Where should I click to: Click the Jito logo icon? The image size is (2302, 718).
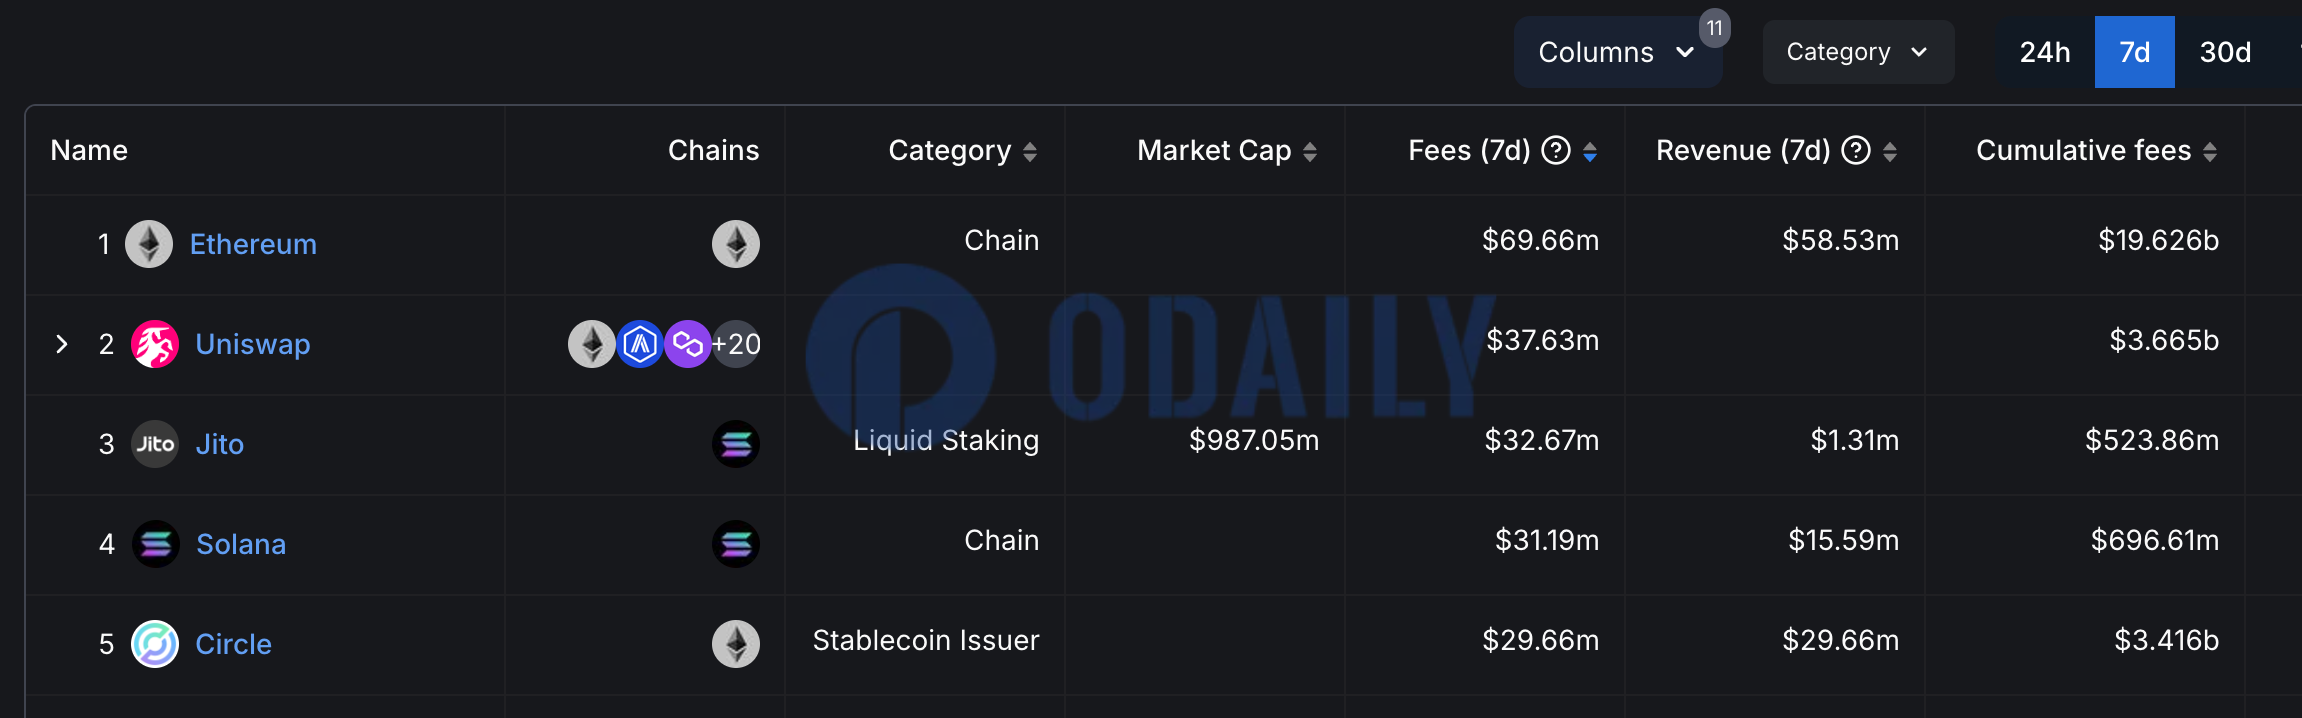pos(155,444)
